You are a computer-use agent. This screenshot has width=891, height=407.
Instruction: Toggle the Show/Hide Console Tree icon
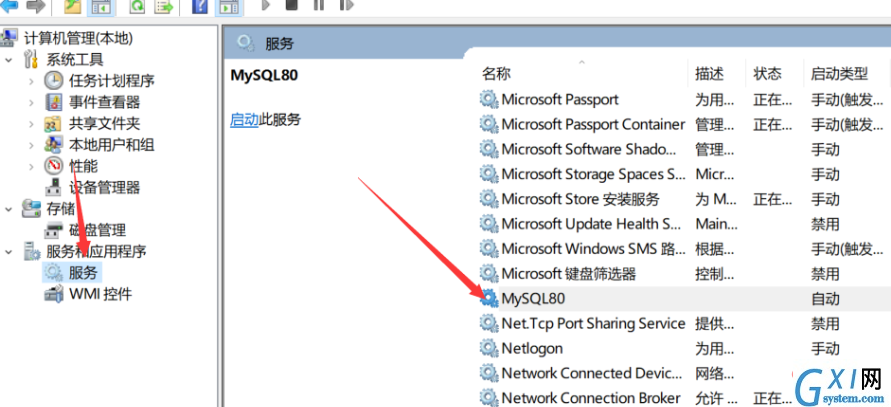point(101,6)
